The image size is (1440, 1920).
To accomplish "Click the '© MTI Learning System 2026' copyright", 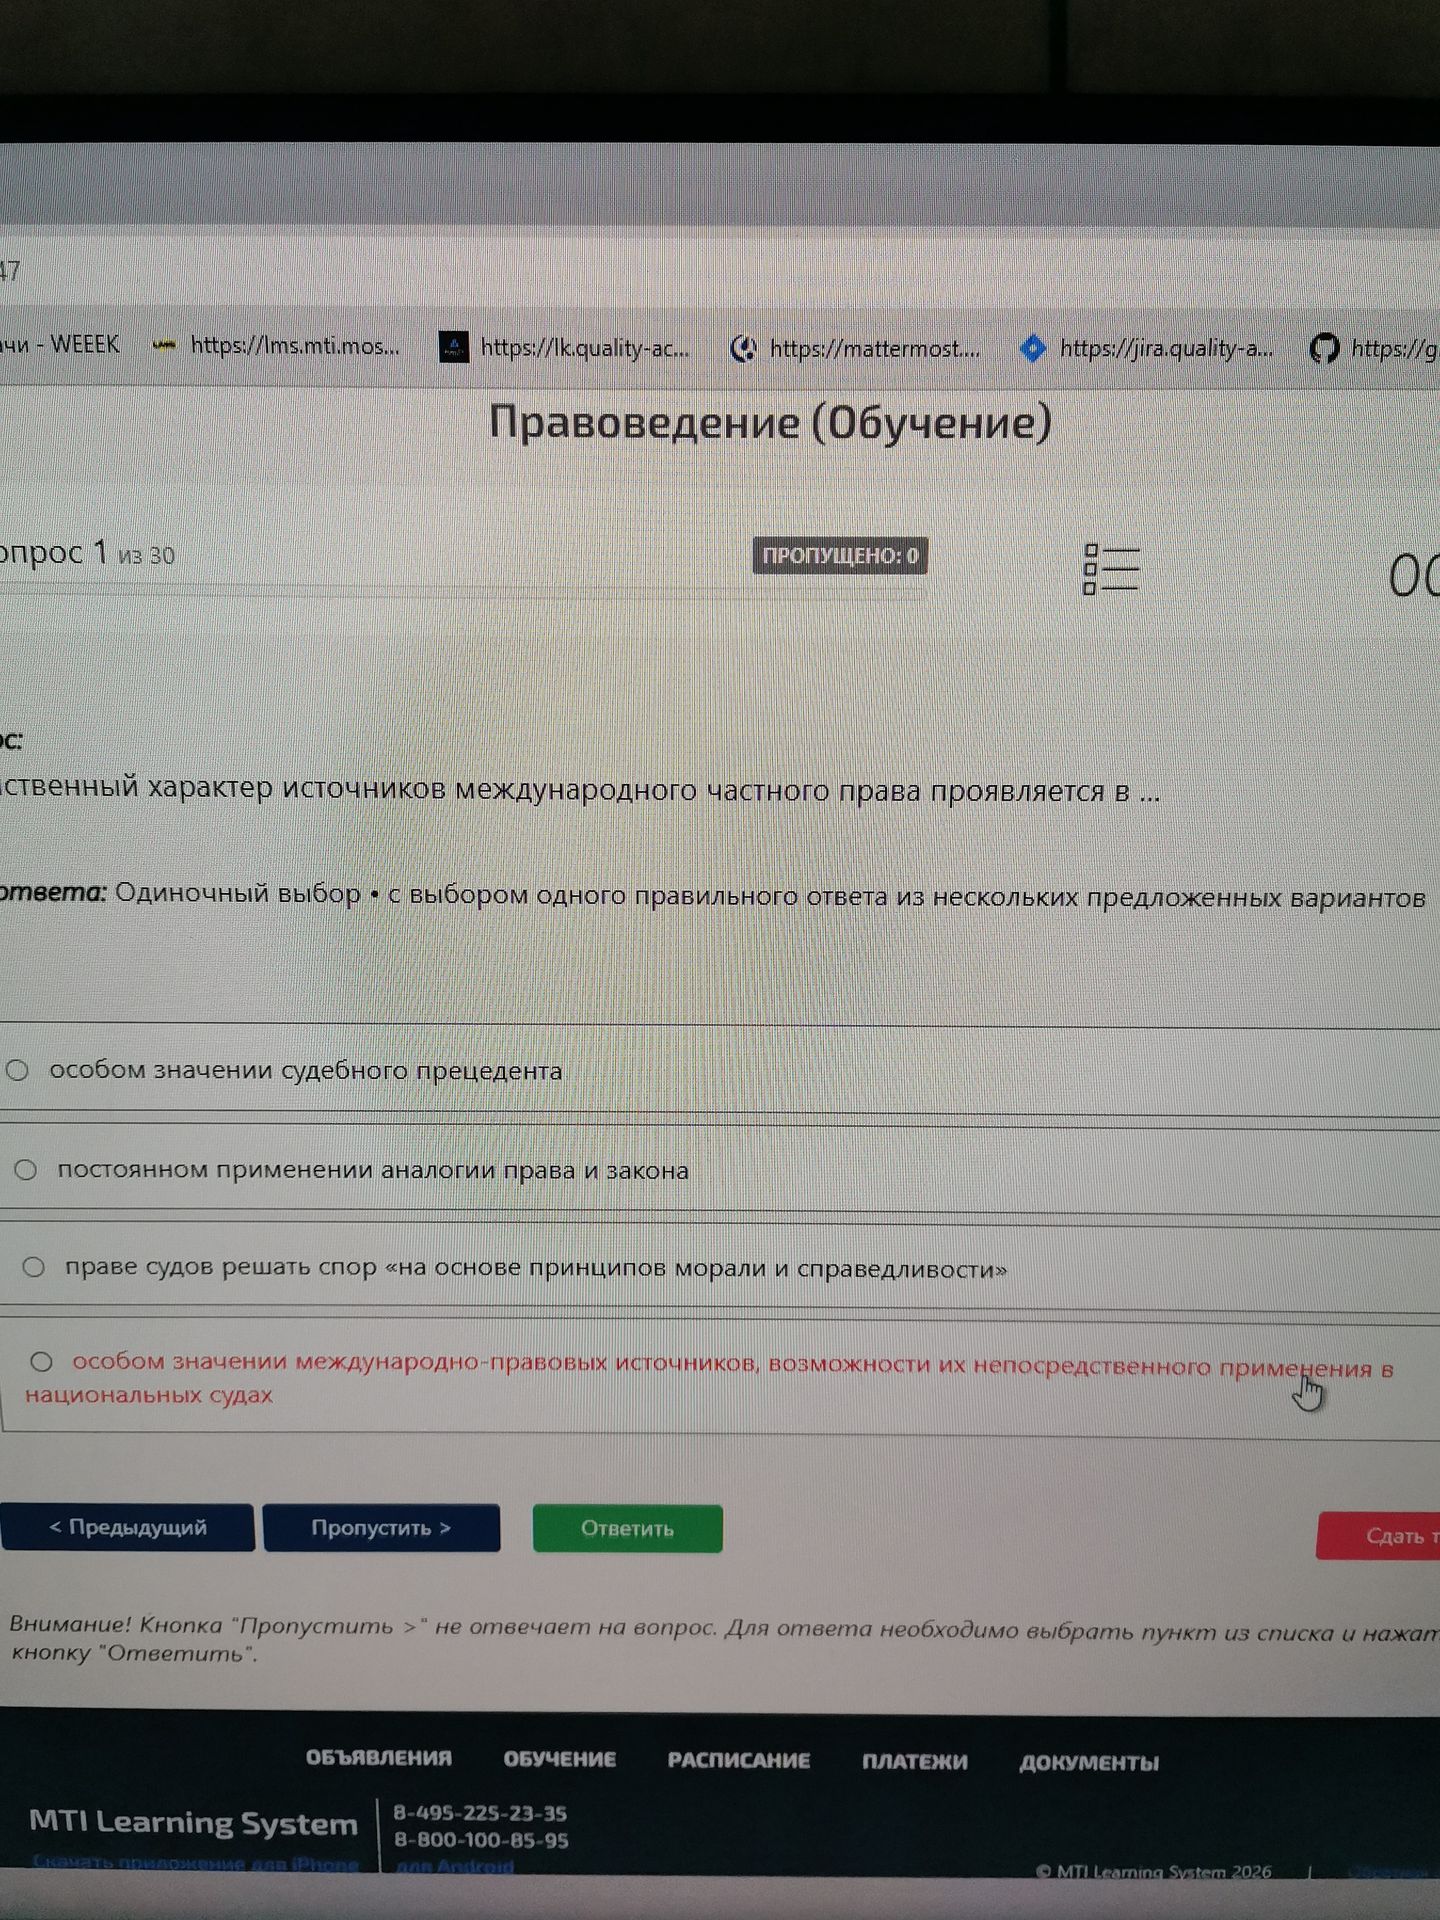I will pos(1154,1871).
